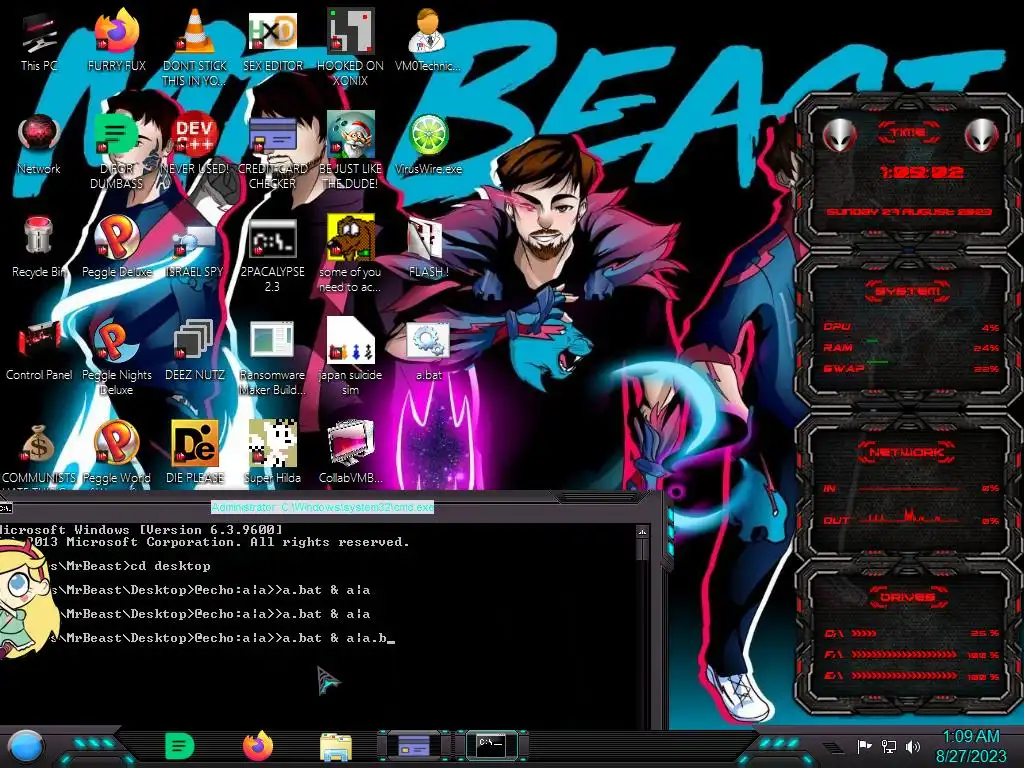Click cmd scrollbar up arrow

tap(643, 532)
